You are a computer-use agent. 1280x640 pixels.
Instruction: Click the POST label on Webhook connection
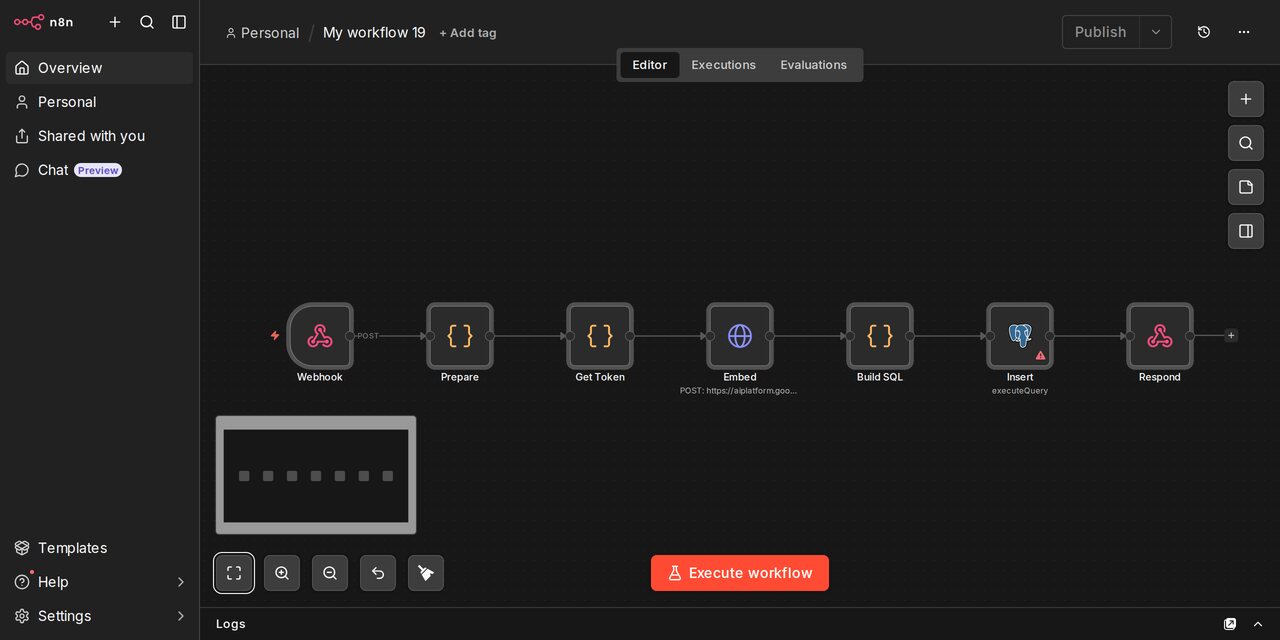click(368, 336)
